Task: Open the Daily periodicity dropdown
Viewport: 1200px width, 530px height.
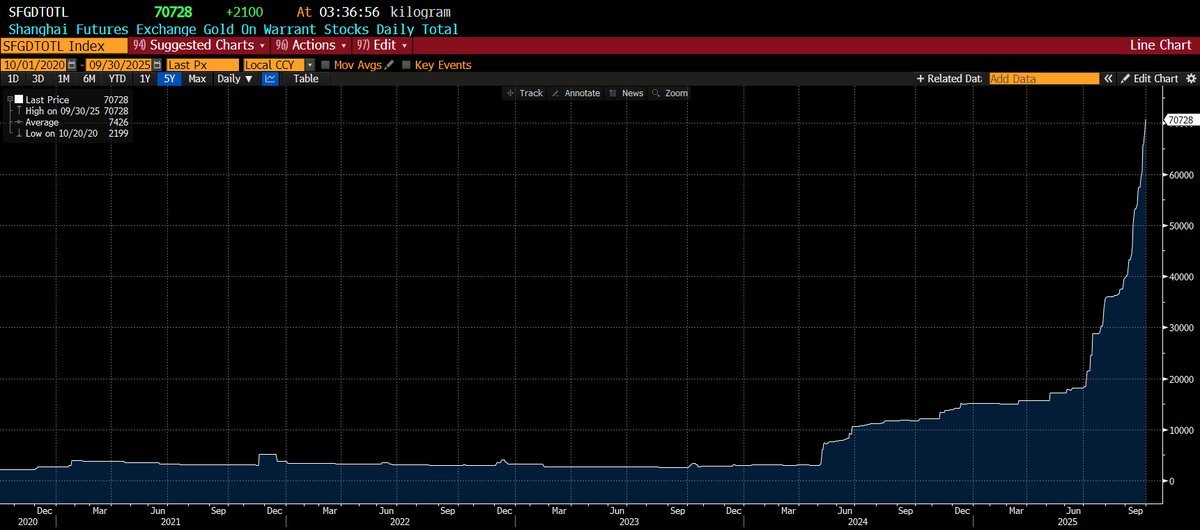Action: pyautogui.click(x=235, y=78)
